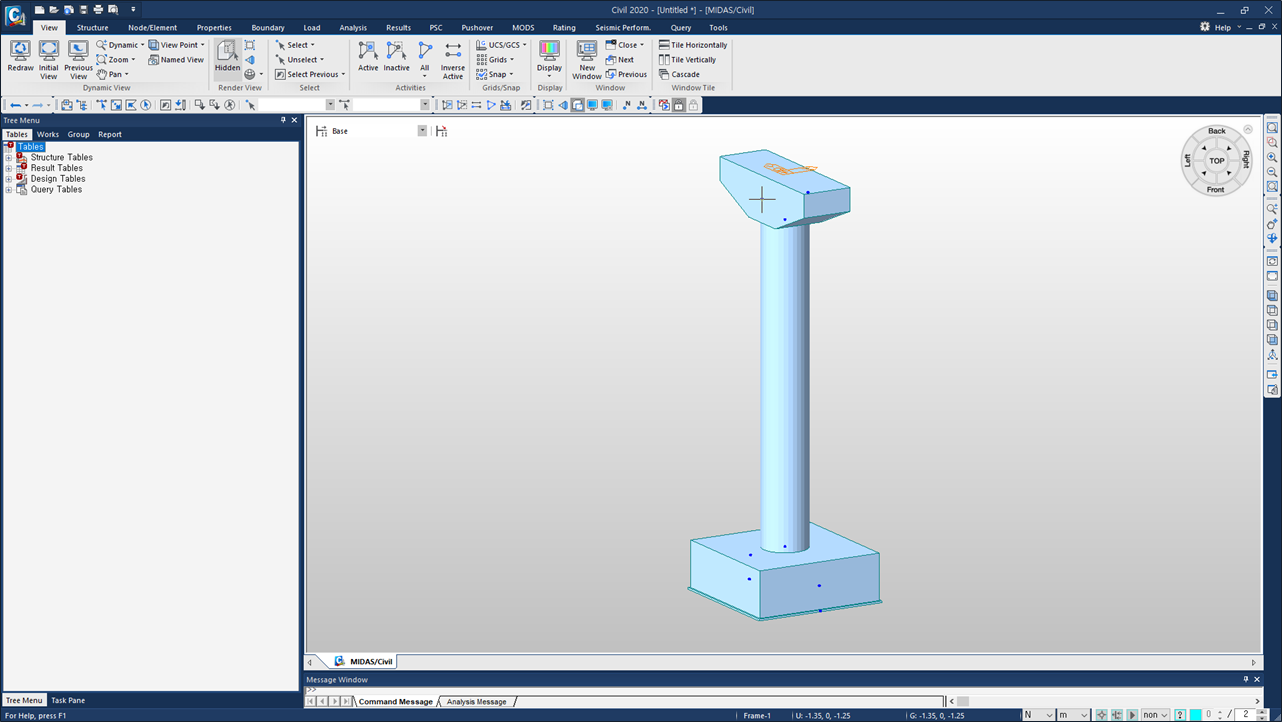Click the cyan color swatch in status bar
The height and width of the screenshot is (722, 1282).
tap(1195, 715)
